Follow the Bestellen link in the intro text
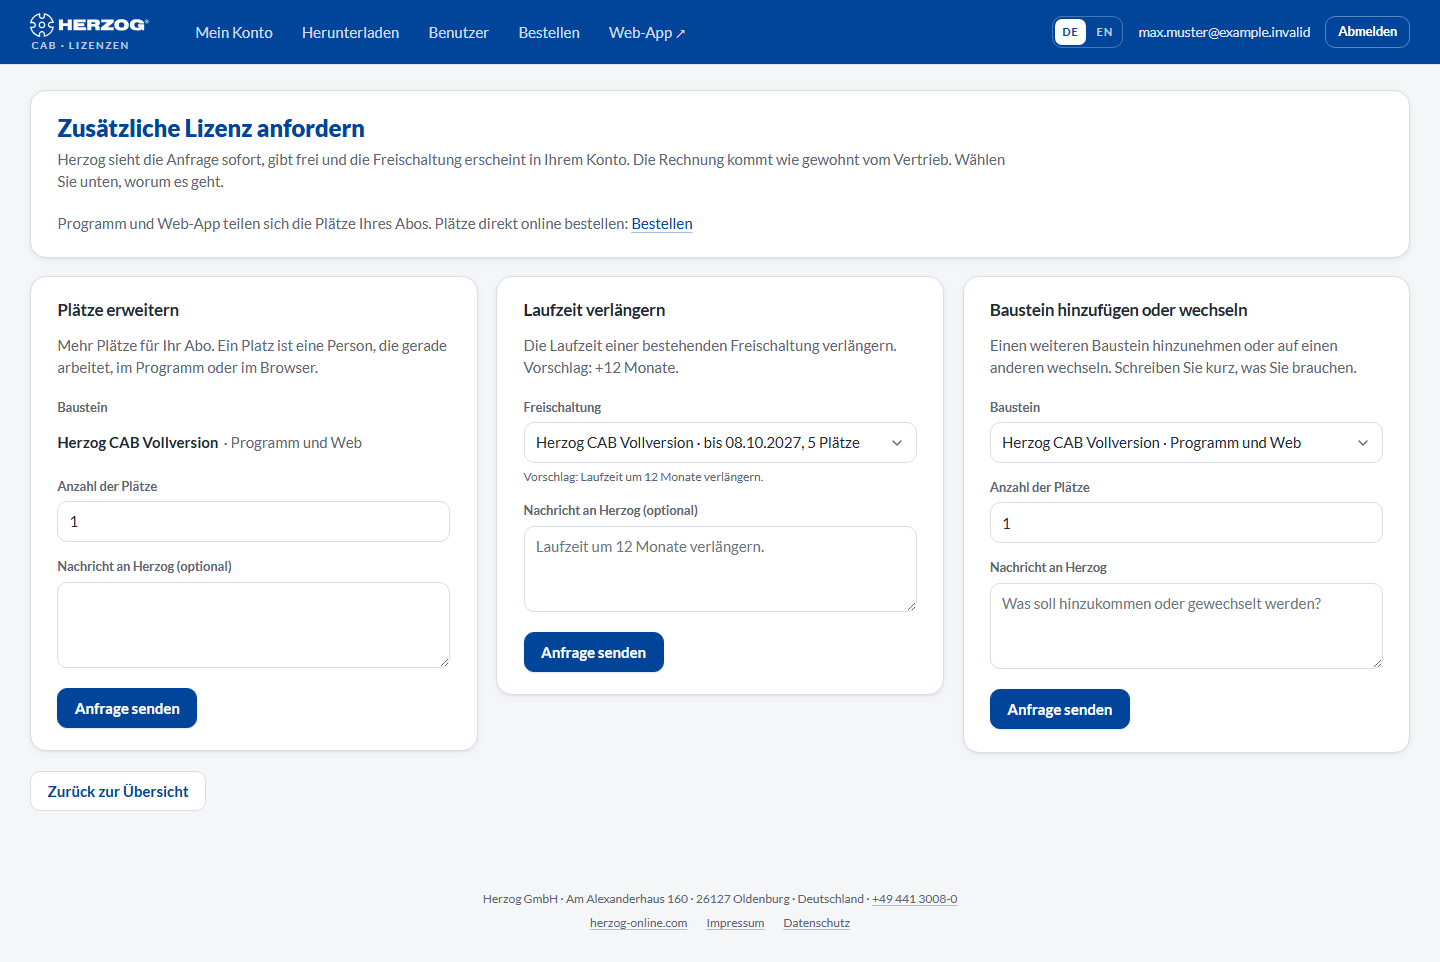 [662, 224]
